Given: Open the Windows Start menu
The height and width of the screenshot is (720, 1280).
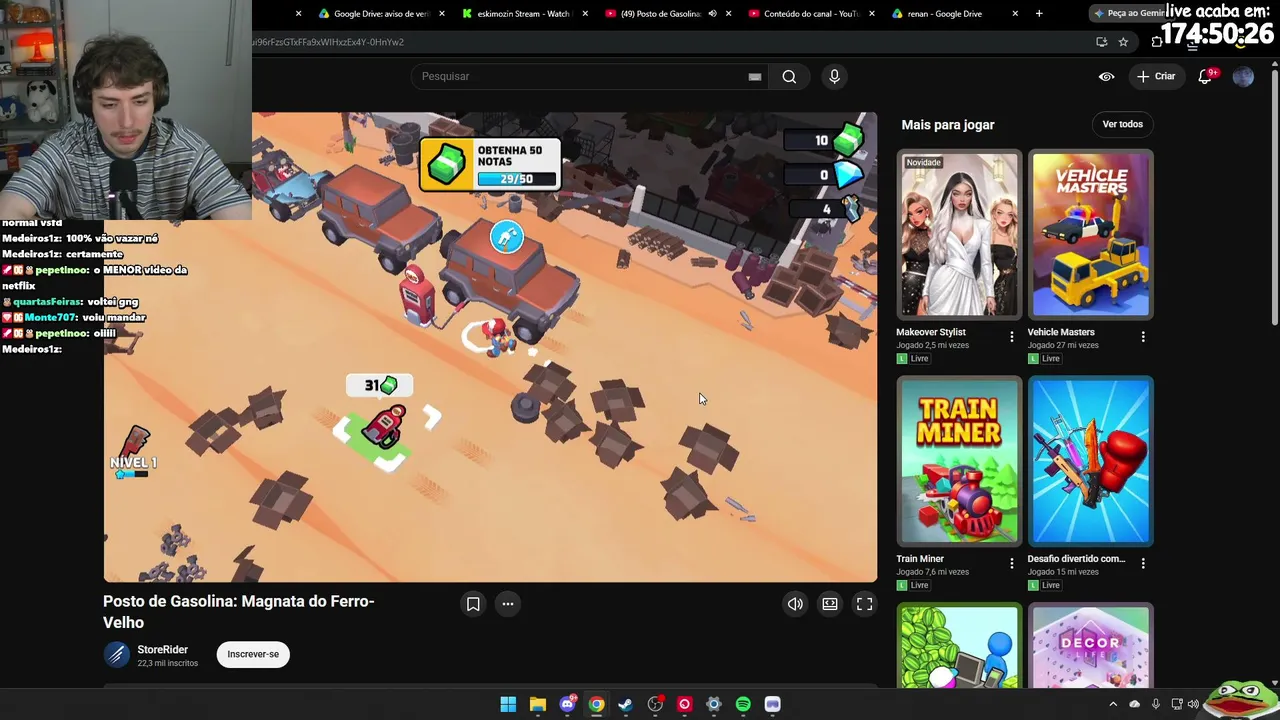Looking at the screenshot, I should 508,704.
